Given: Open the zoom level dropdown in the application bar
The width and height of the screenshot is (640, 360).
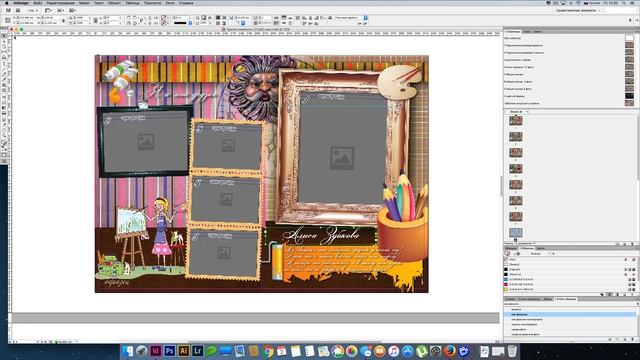Looking at the screenshot, I should coord(33,10).
